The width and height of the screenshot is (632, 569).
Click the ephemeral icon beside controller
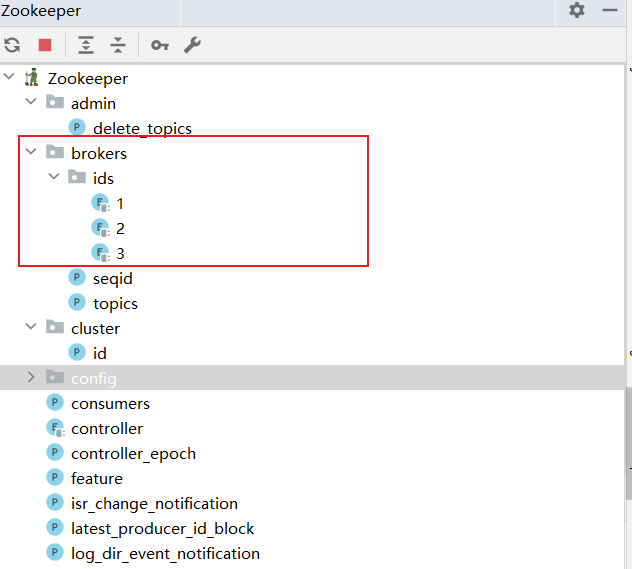click(x=56, y=428)
